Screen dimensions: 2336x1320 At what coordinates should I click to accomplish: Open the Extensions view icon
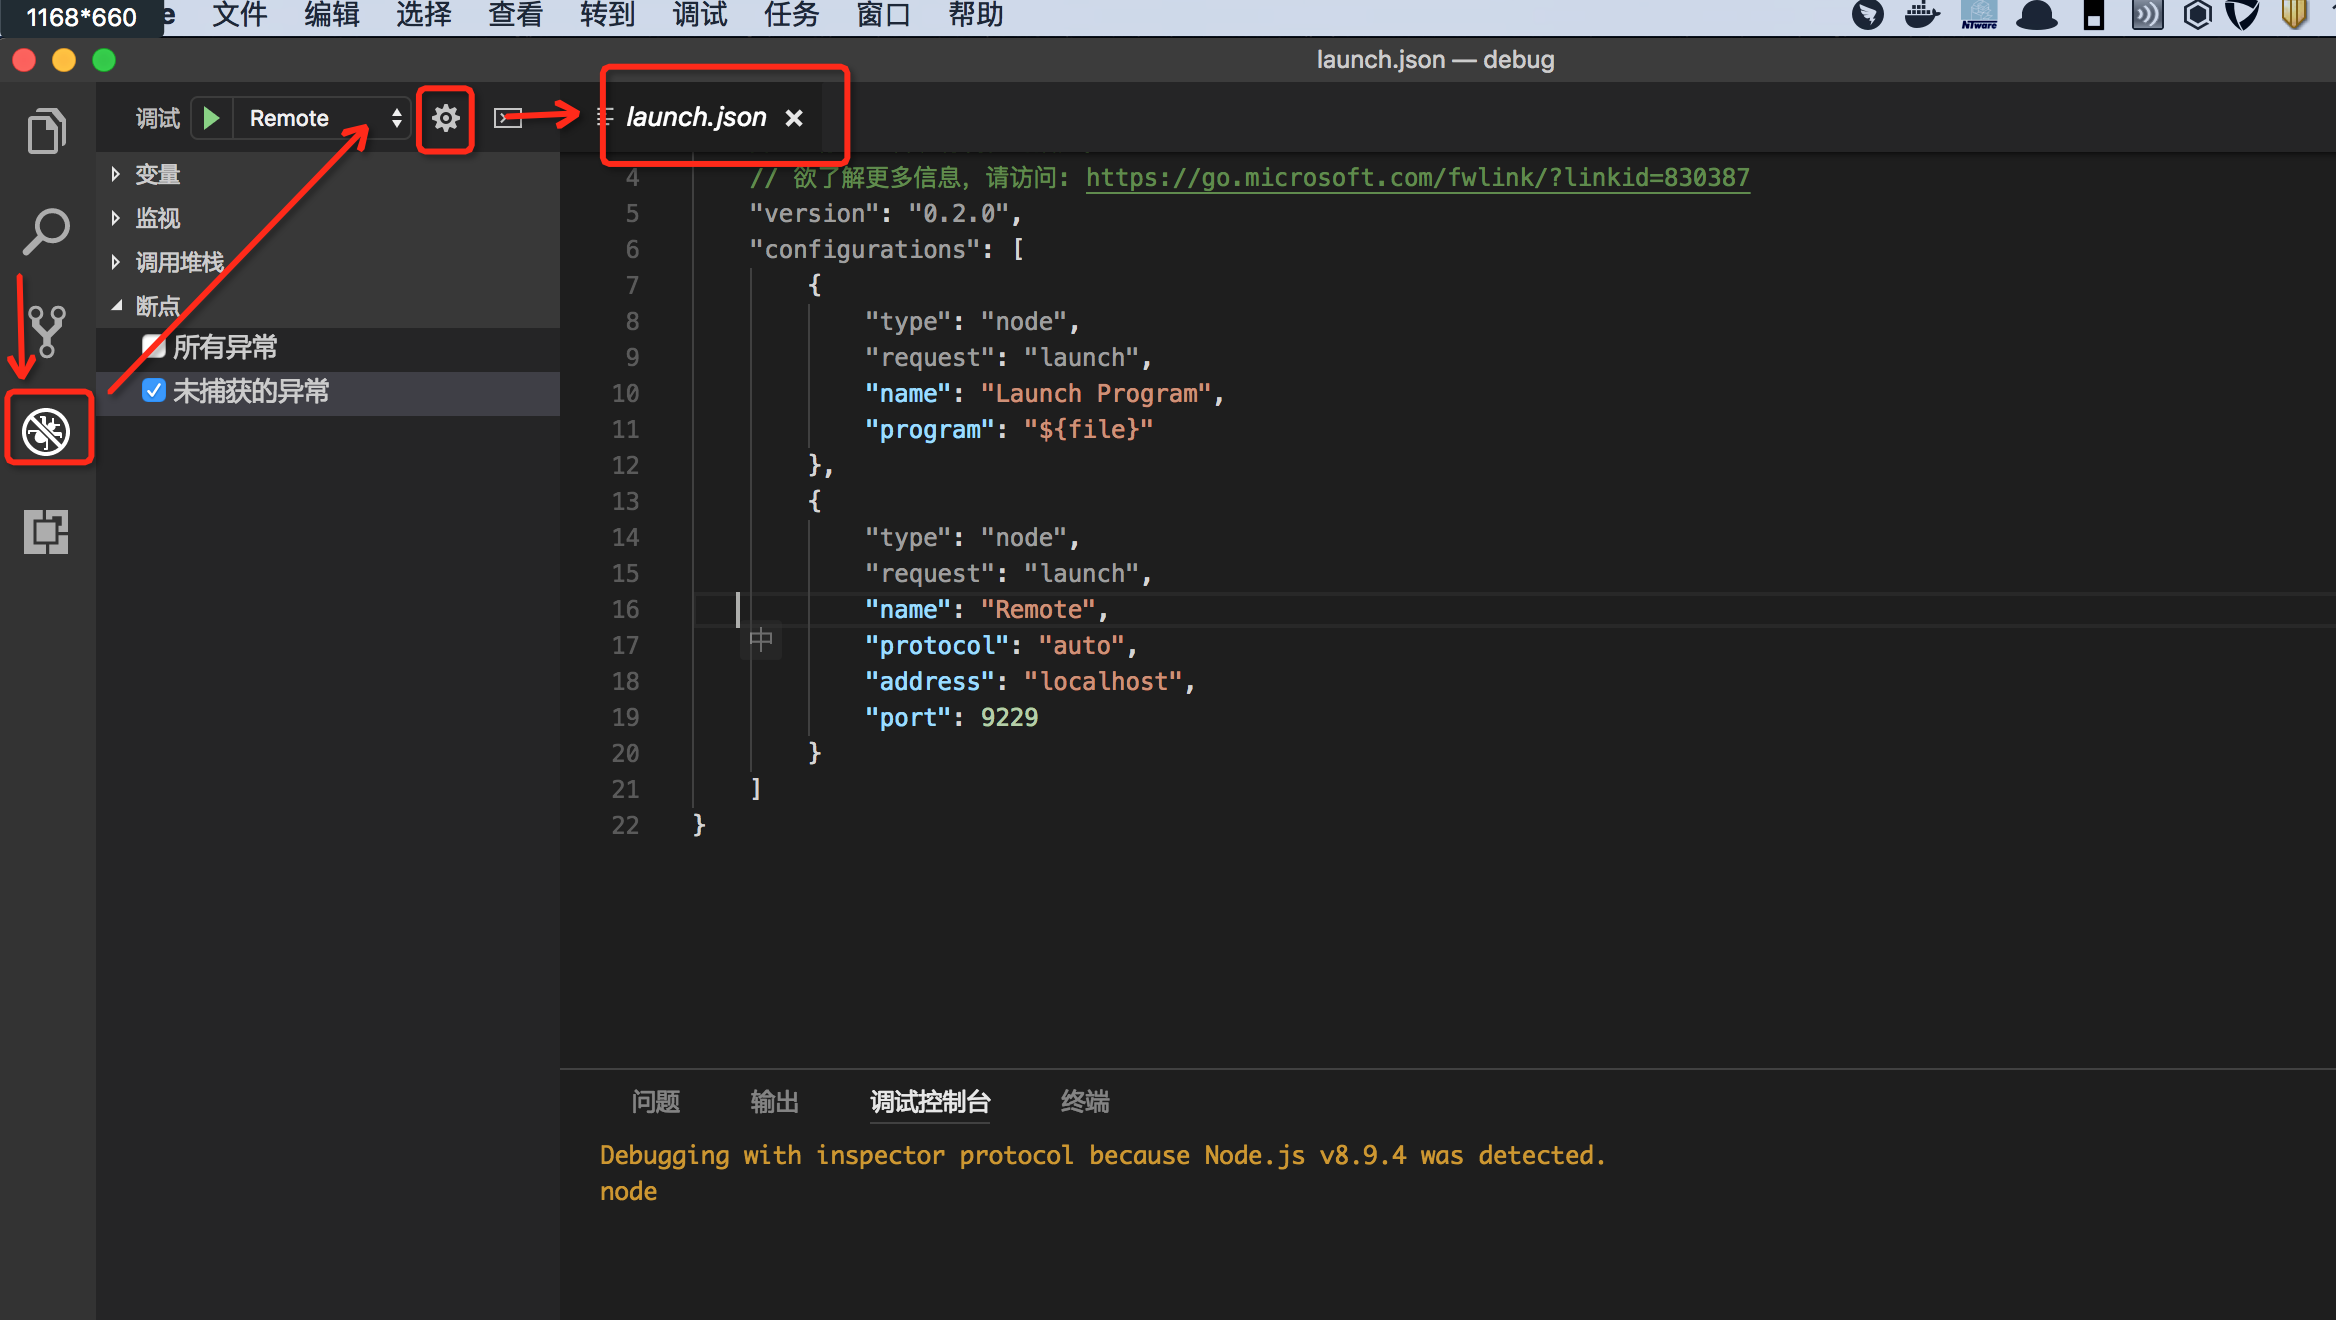[46, 531]
